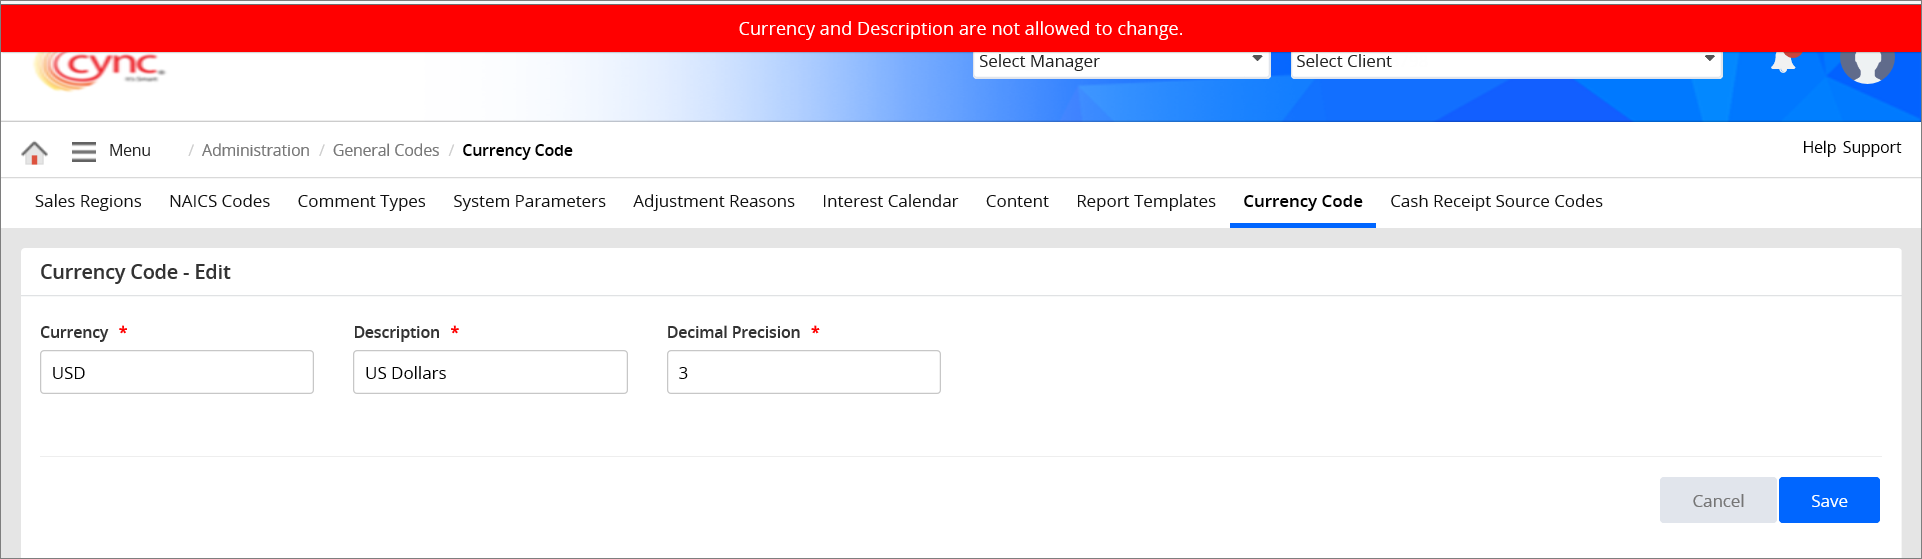Click the Decimal Precision input field
The image size is (1922, 559).
(x=803, y=372)
